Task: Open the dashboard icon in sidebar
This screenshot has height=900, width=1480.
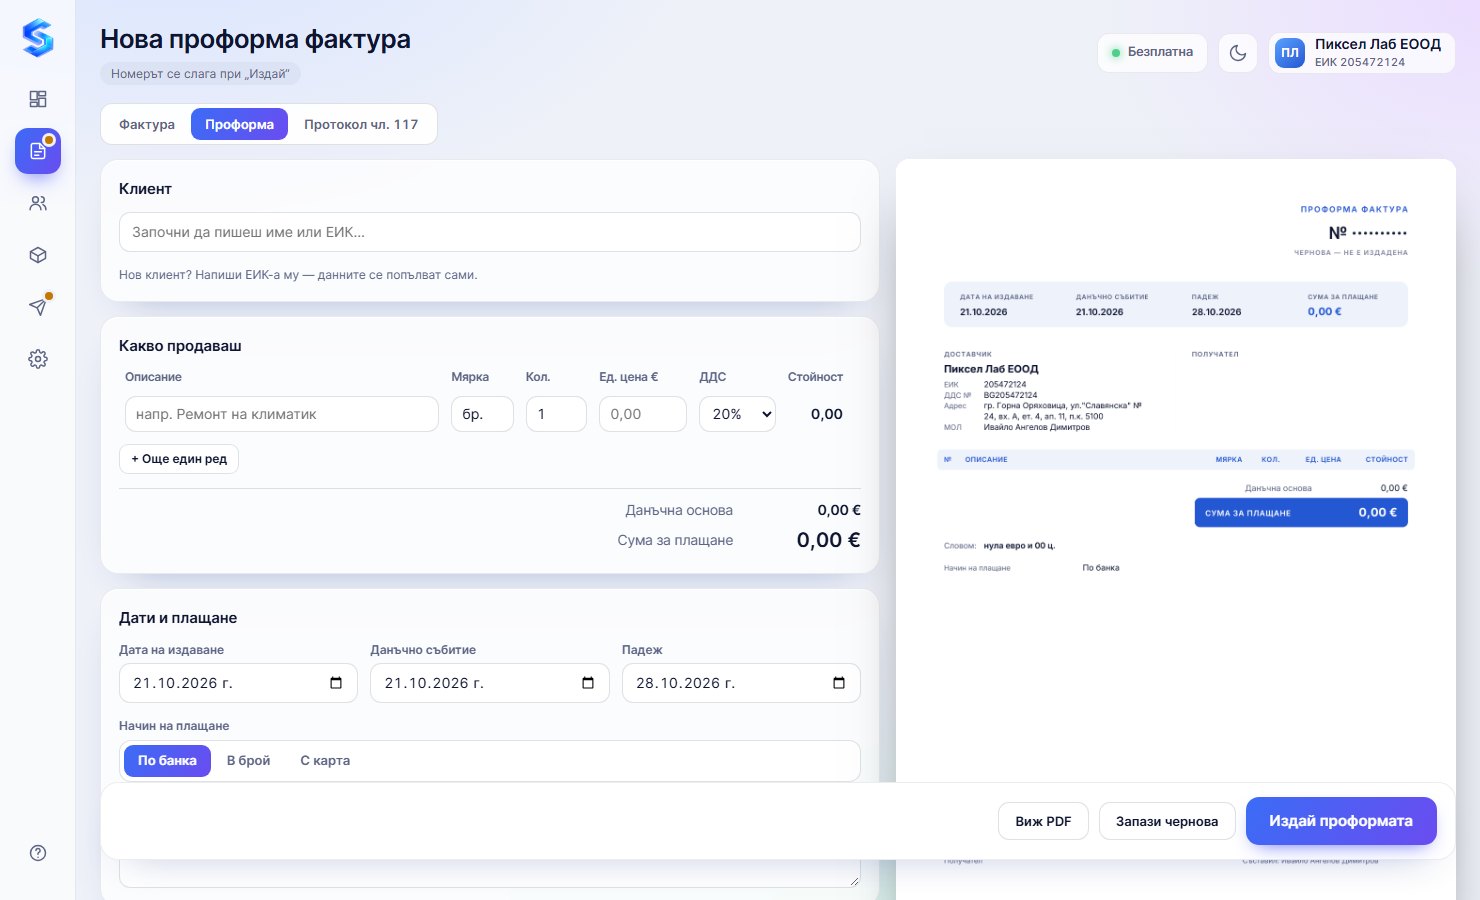Action: [38, 99]
